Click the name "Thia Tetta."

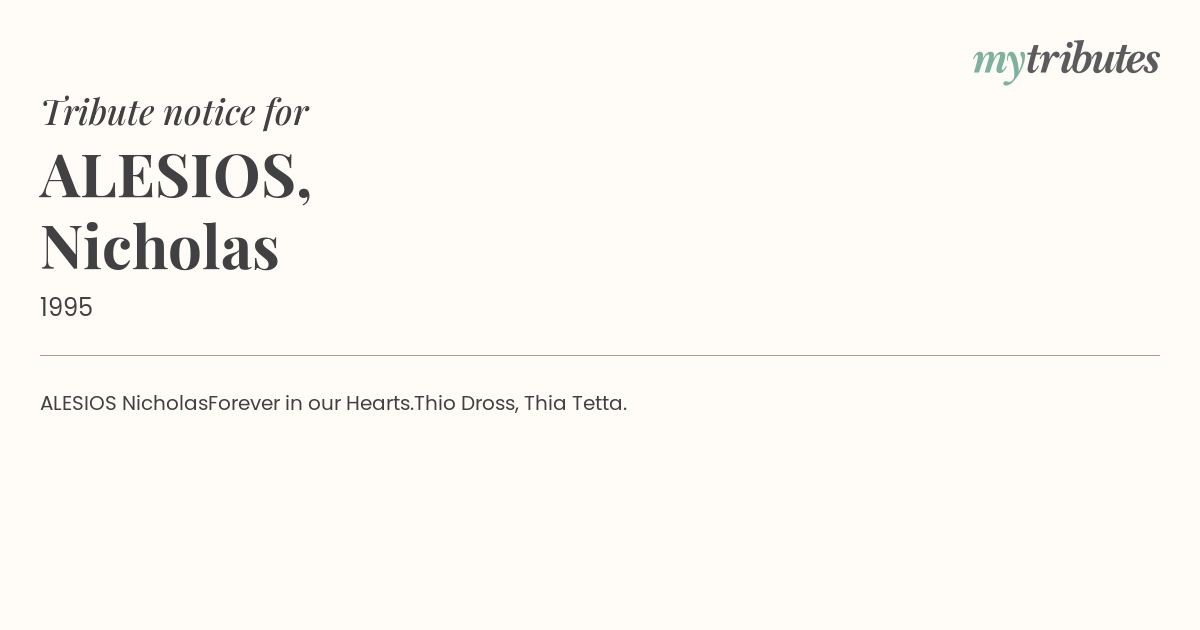(576, 403)
